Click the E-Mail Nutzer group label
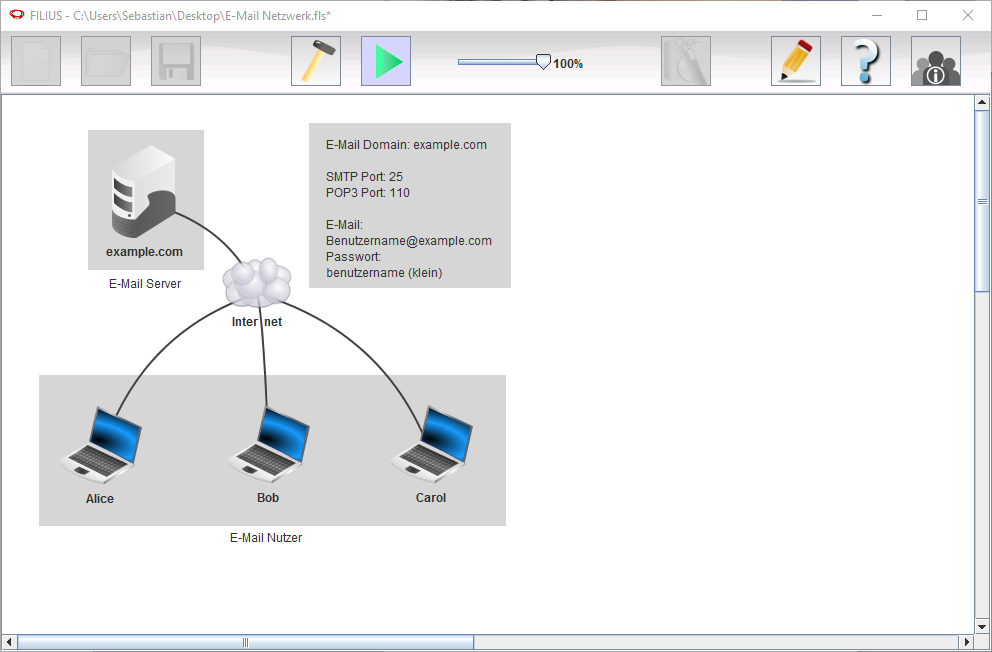This screenshot has width=992, height=652. [x=266, y=538]
